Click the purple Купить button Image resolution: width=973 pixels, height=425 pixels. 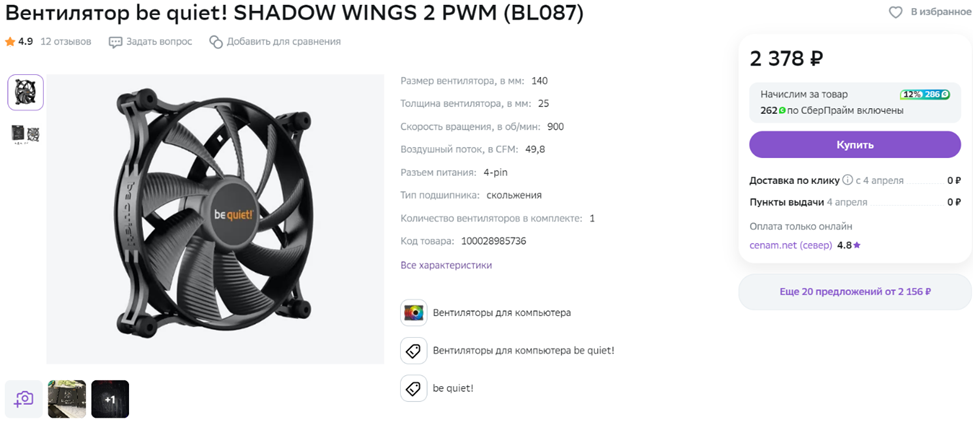point(854,145)
